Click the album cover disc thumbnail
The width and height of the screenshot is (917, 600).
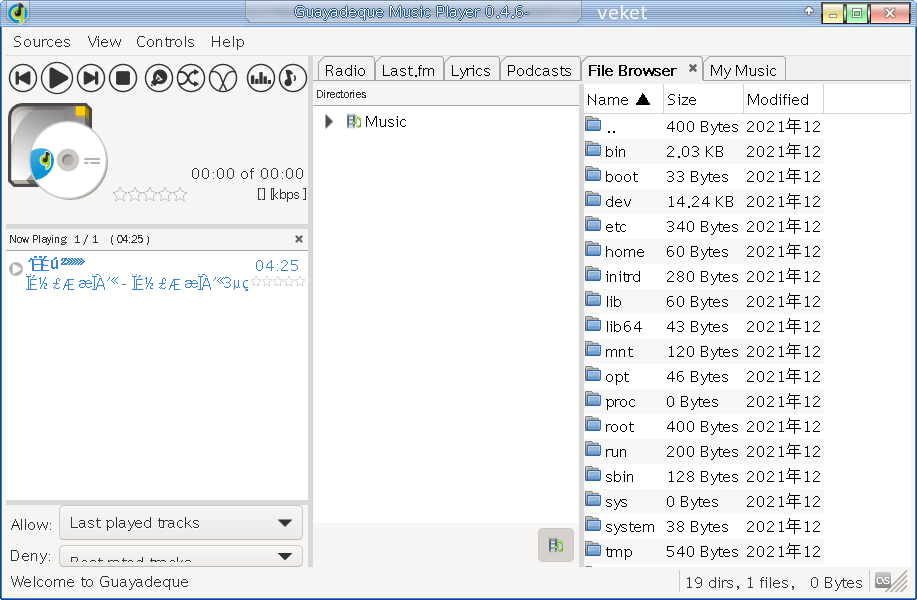[58, 151]
